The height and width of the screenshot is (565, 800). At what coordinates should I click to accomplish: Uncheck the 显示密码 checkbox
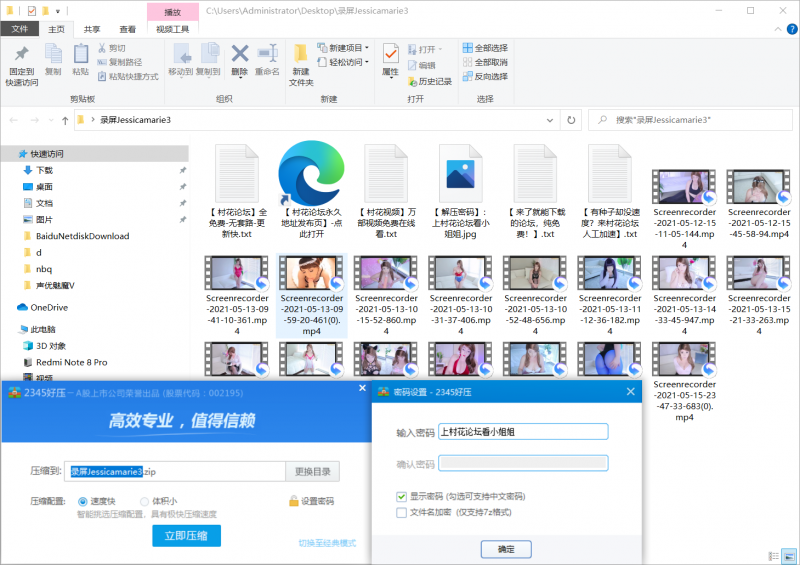pos(401,496)
